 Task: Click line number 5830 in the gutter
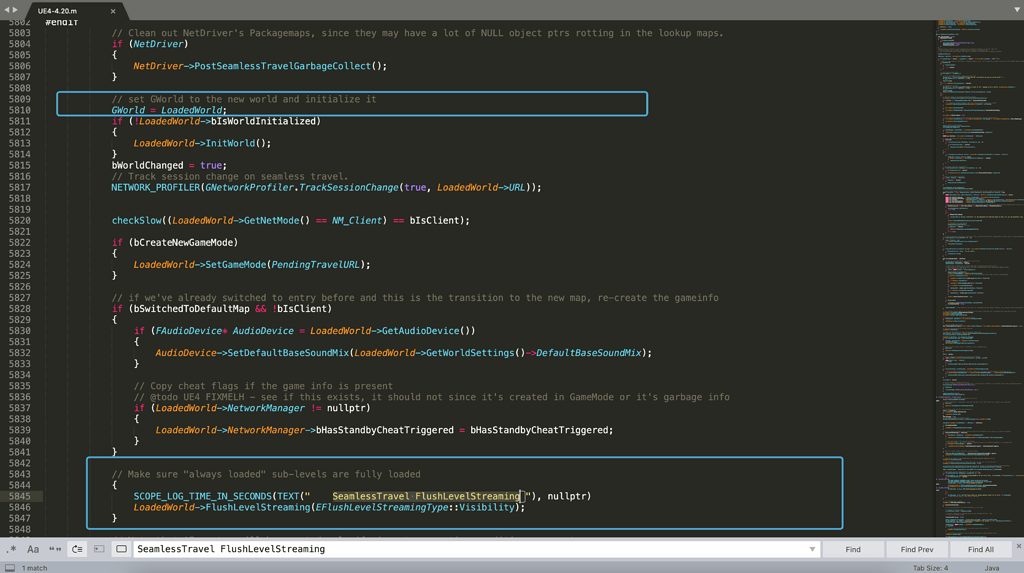(20, 331)
